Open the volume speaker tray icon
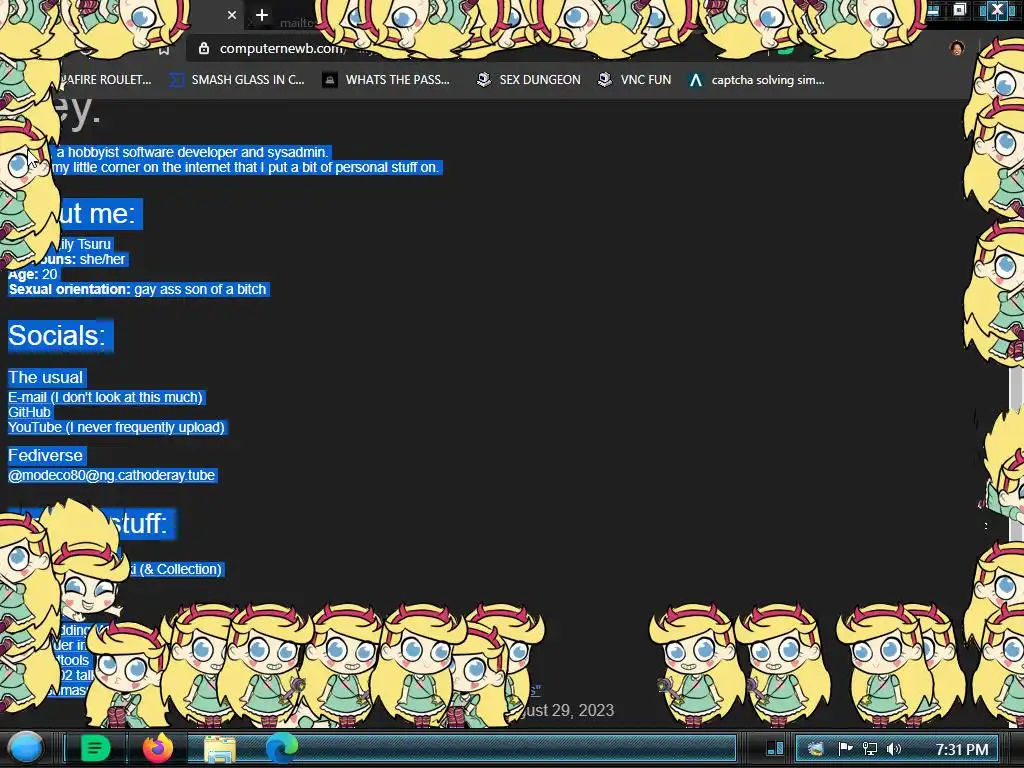This screenshot has height=768, width=1024. (x=894, y=749)
